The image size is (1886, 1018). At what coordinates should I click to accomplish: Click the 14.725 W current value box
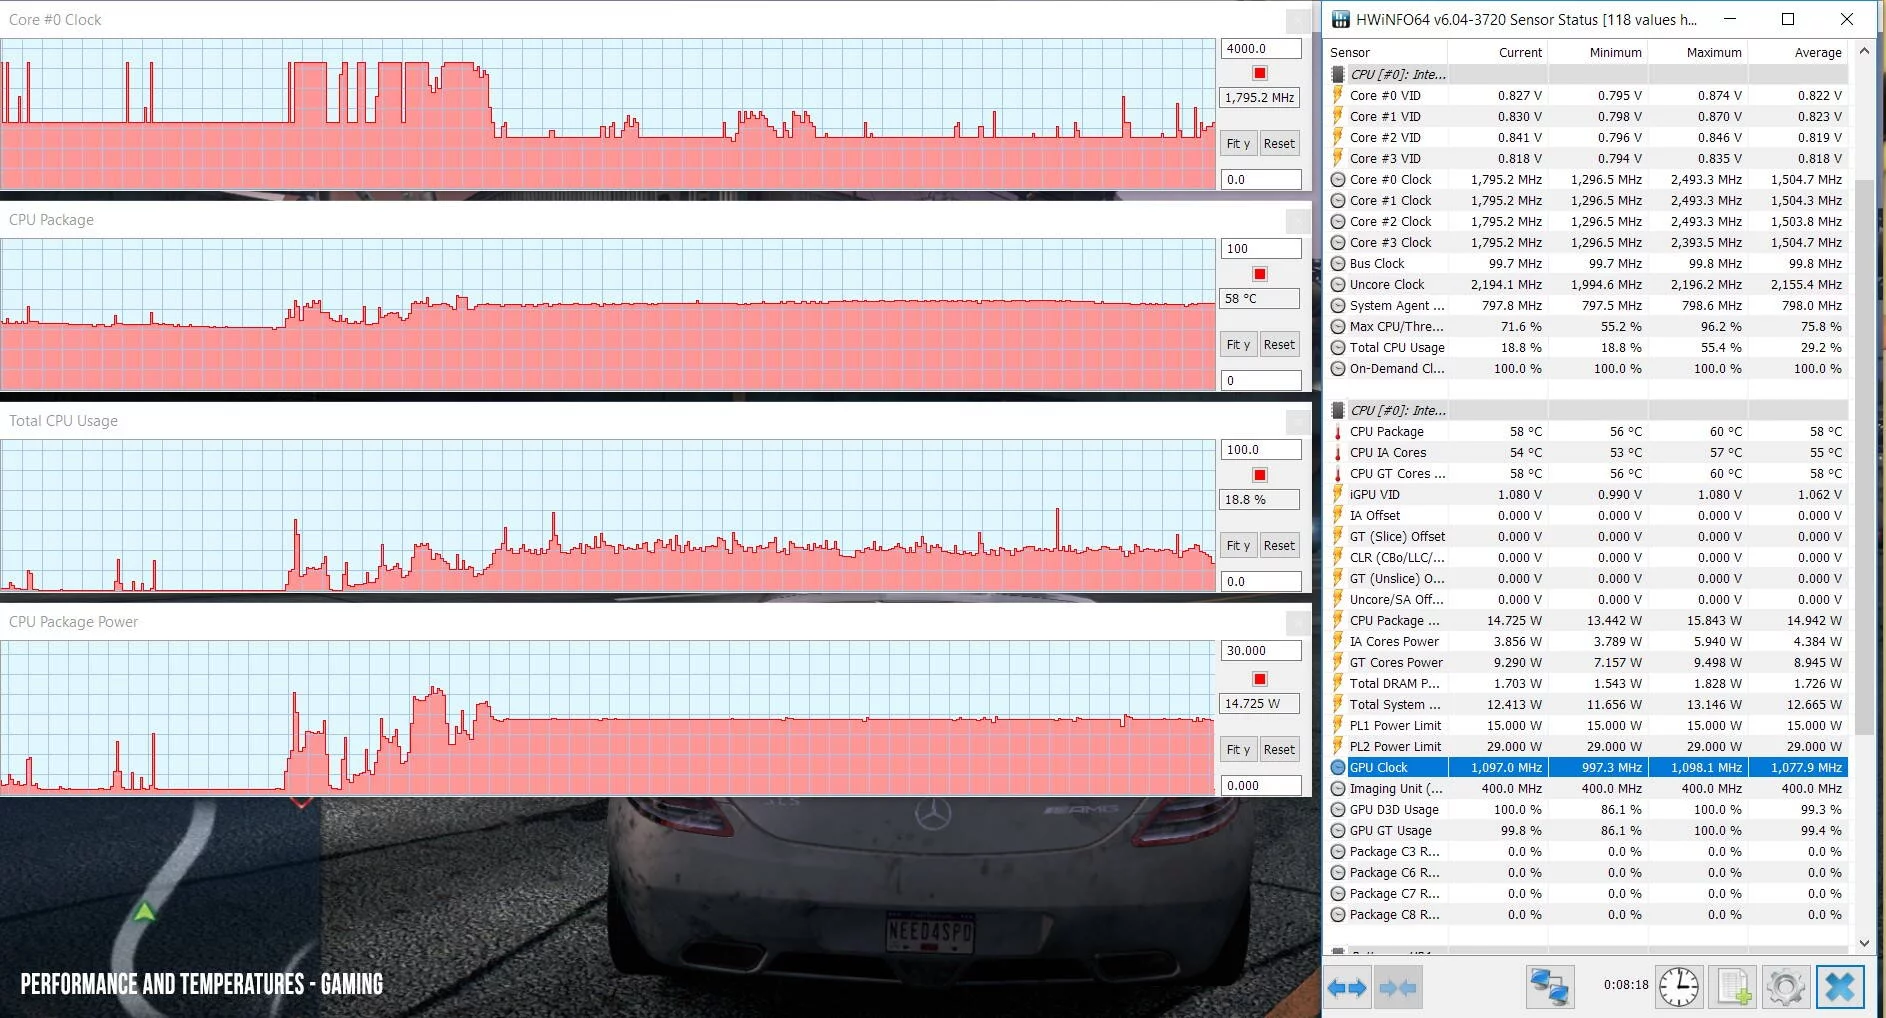1260,703
